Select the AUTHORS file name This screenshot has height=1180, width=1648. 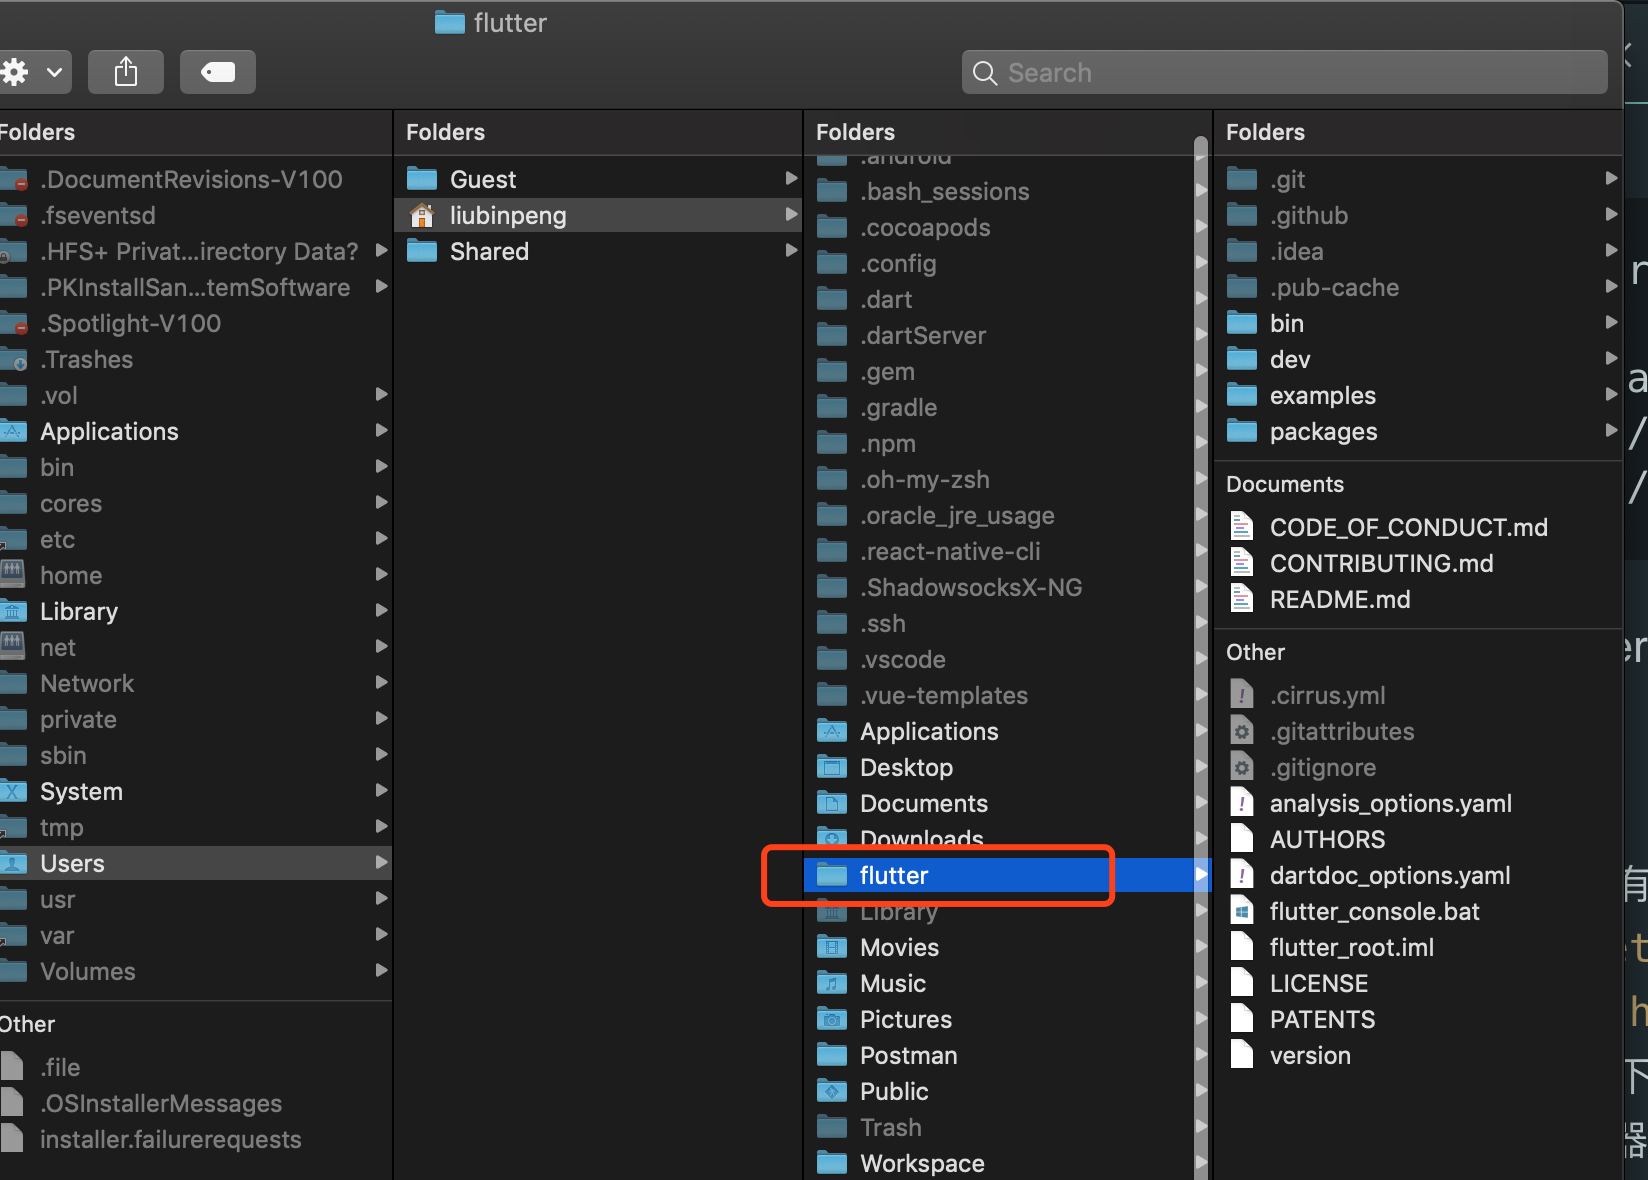(1328, 840)
